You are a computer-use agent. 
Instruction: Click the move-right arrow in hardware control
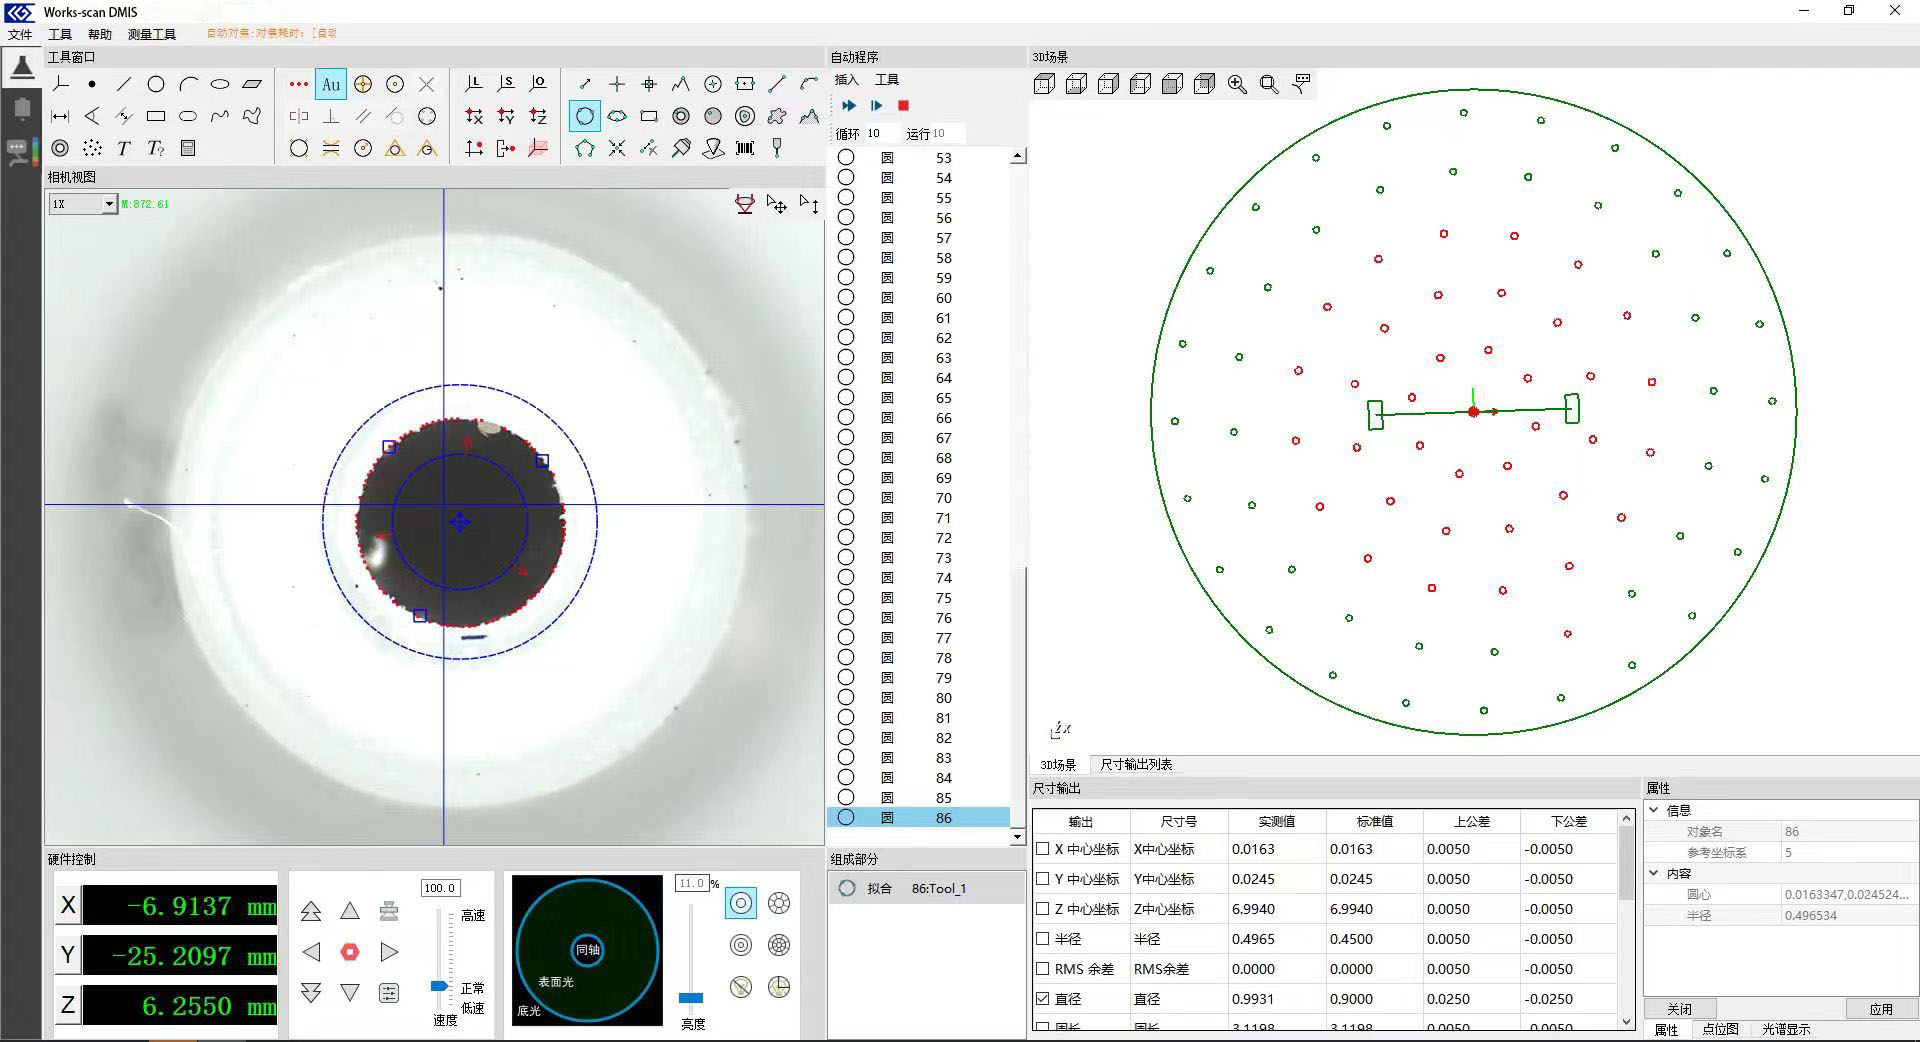(x=389, y=952)
